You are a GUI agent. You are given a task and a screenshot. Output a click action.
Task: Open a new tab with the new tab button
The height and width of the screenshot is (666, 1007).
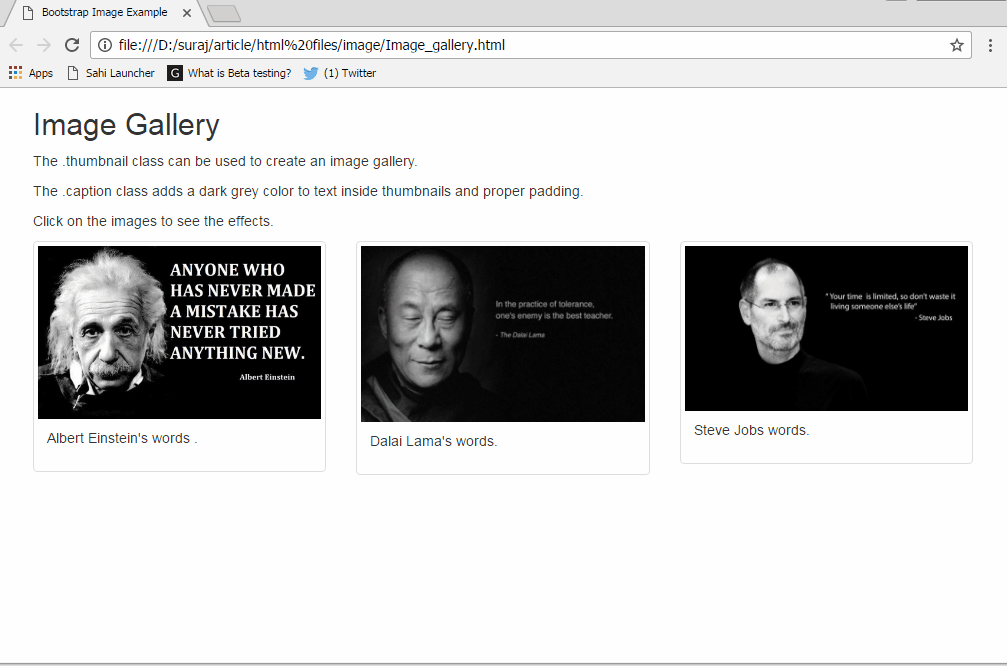click(224, 13)
